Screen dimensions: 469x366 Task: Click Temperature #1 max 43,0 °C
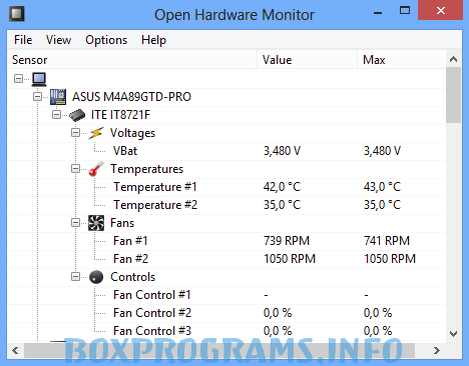click(382, 187)
